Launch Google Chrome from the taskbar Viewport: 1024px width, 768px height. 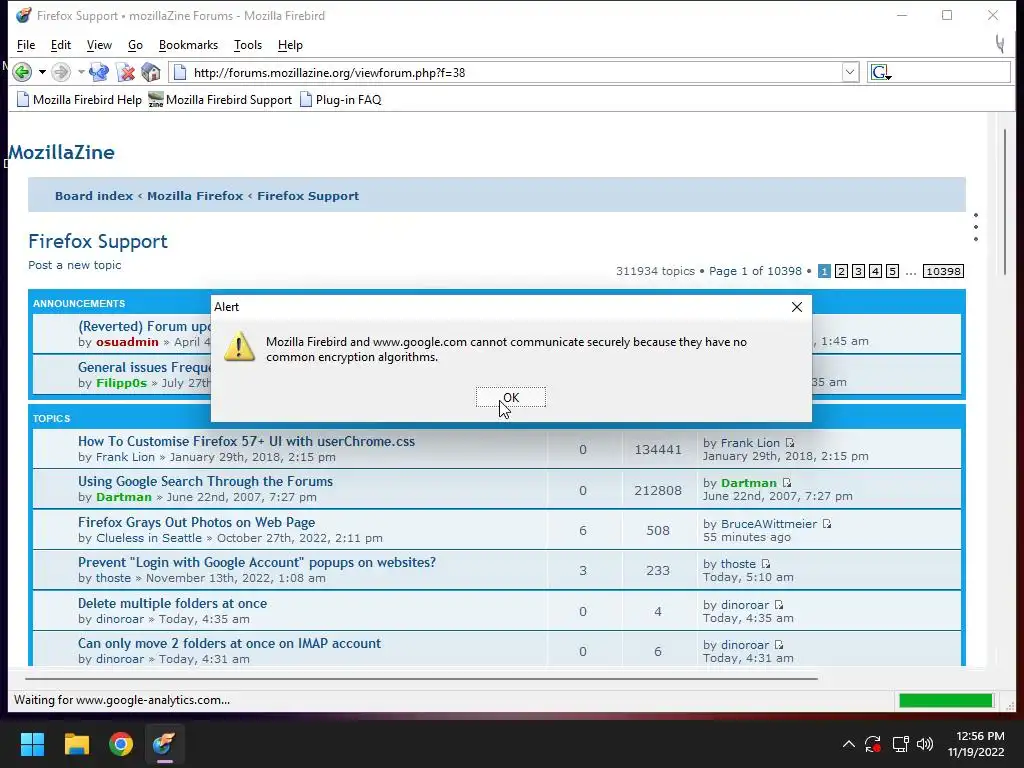coord(121,744)
